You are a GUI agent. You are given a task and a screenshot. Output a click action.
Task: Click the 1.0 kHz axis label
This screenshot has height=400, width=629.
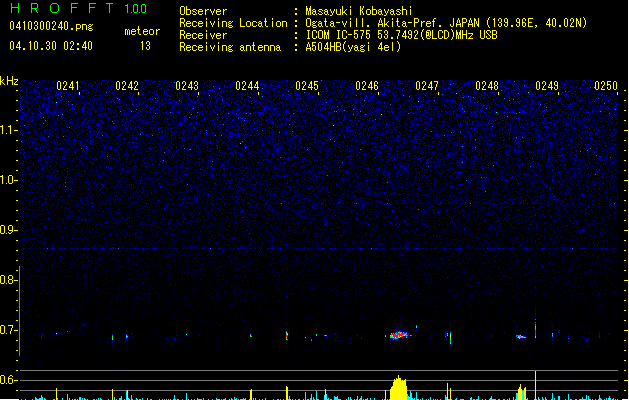coord(8,180)
